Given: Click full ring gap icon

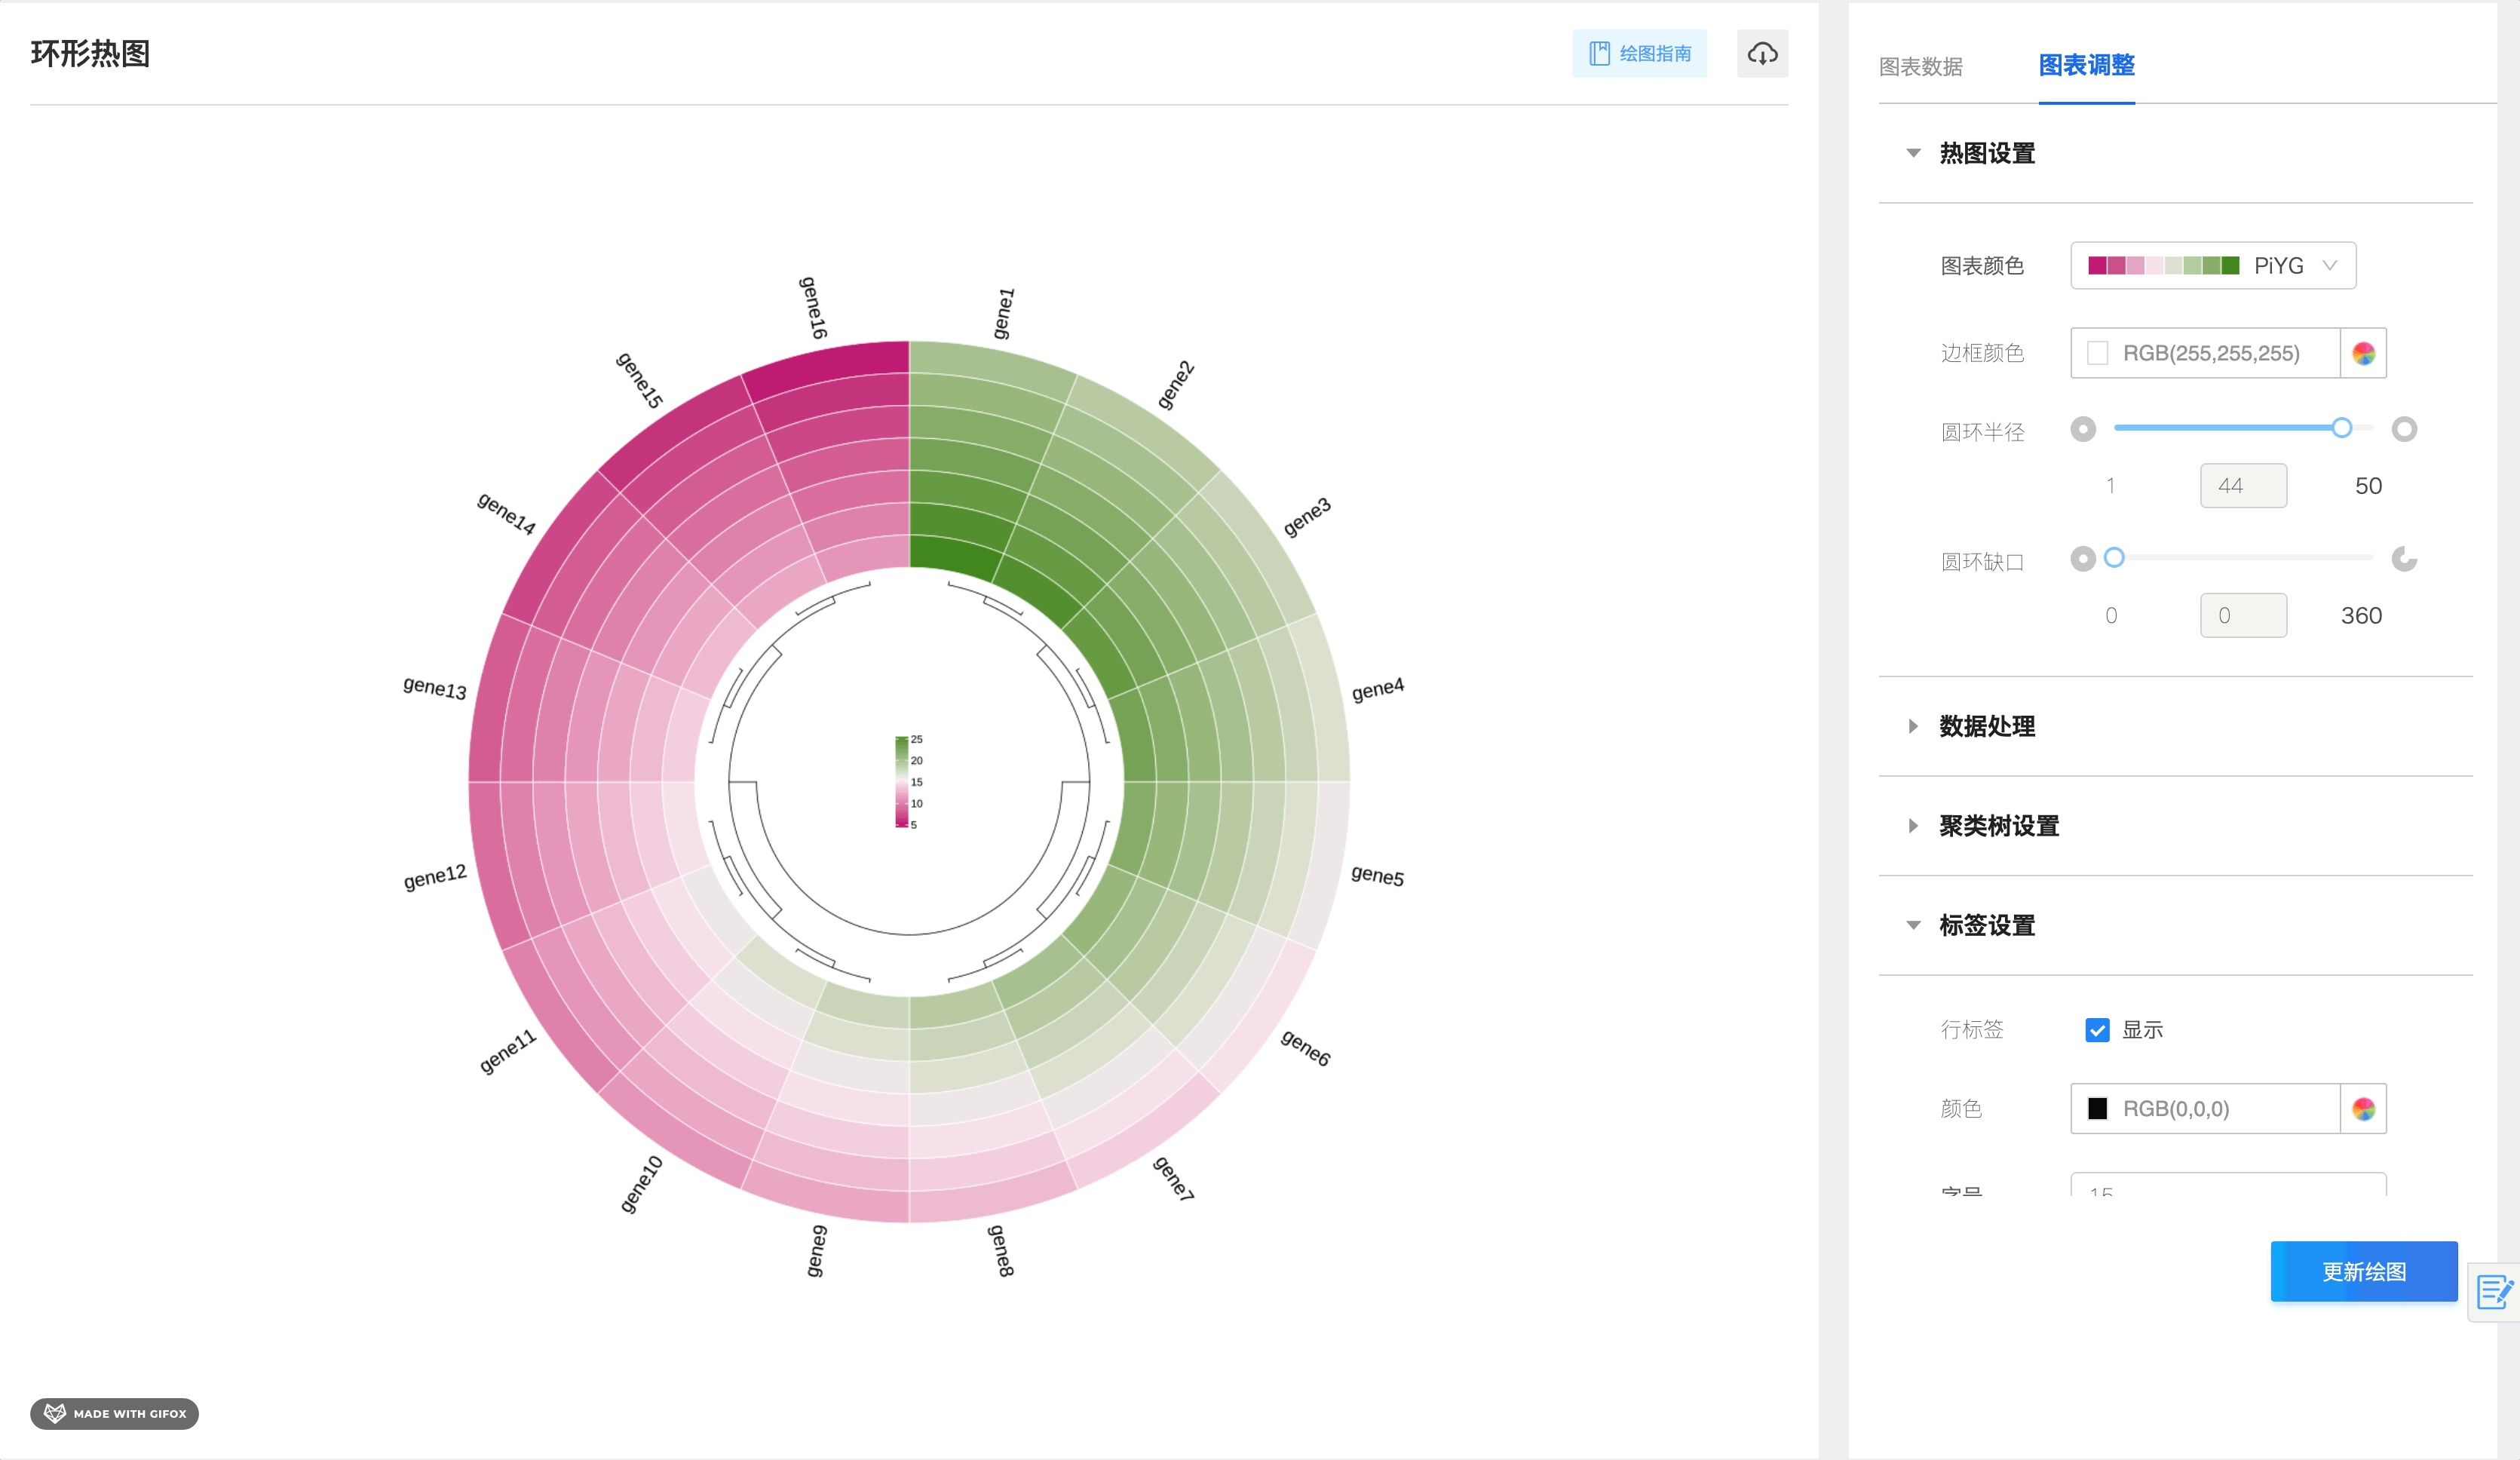Looking at the screenshot, I should tap(2082, 558).
